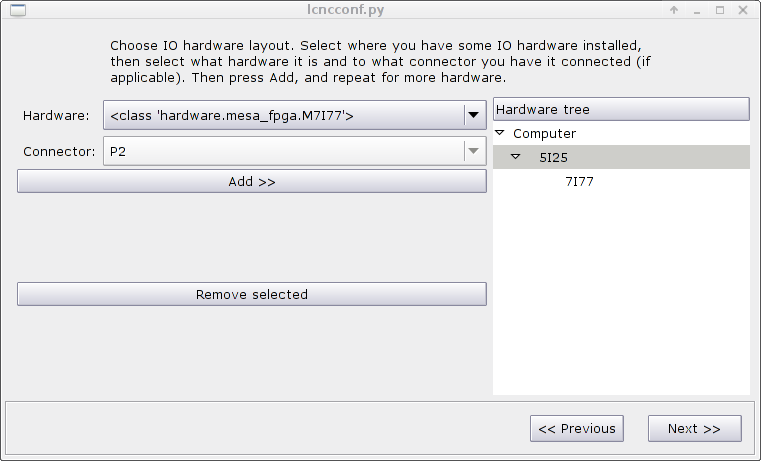Collapse the 5I25 tree node triangle
This screenshot has height=461, width=761.
point(516,157)
